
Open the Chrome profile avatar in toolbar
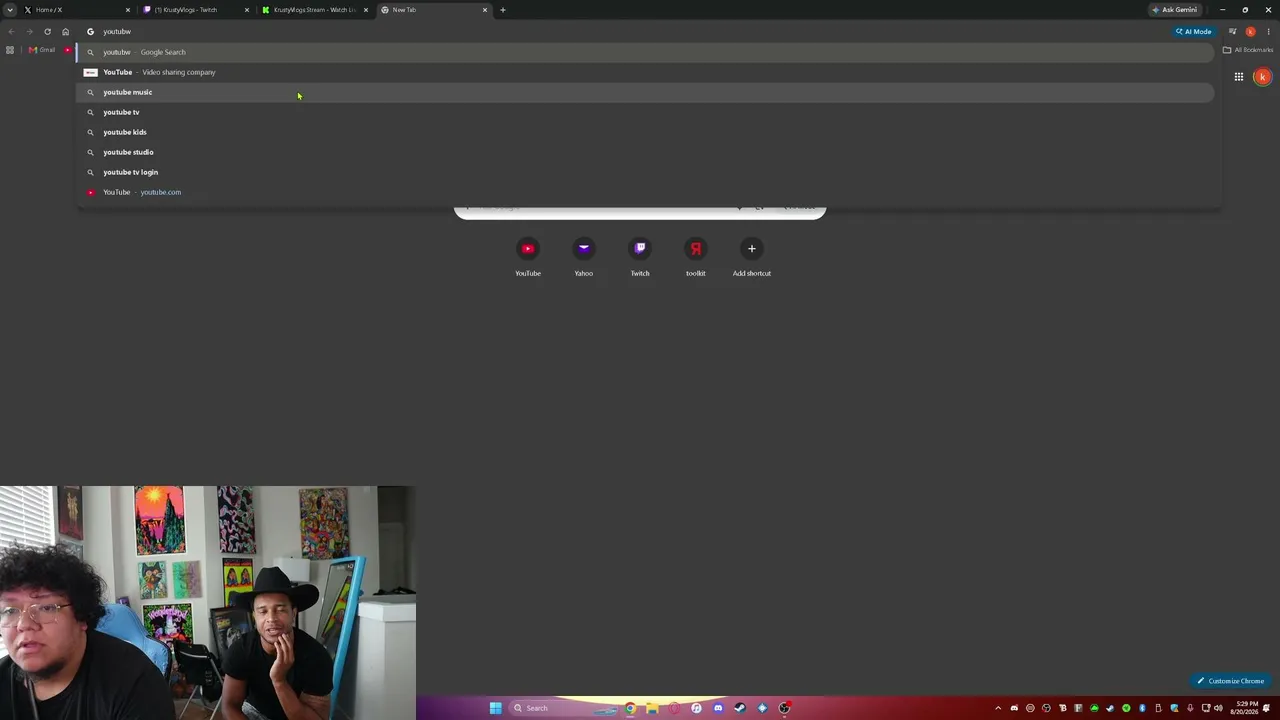tap(1250, 31)
